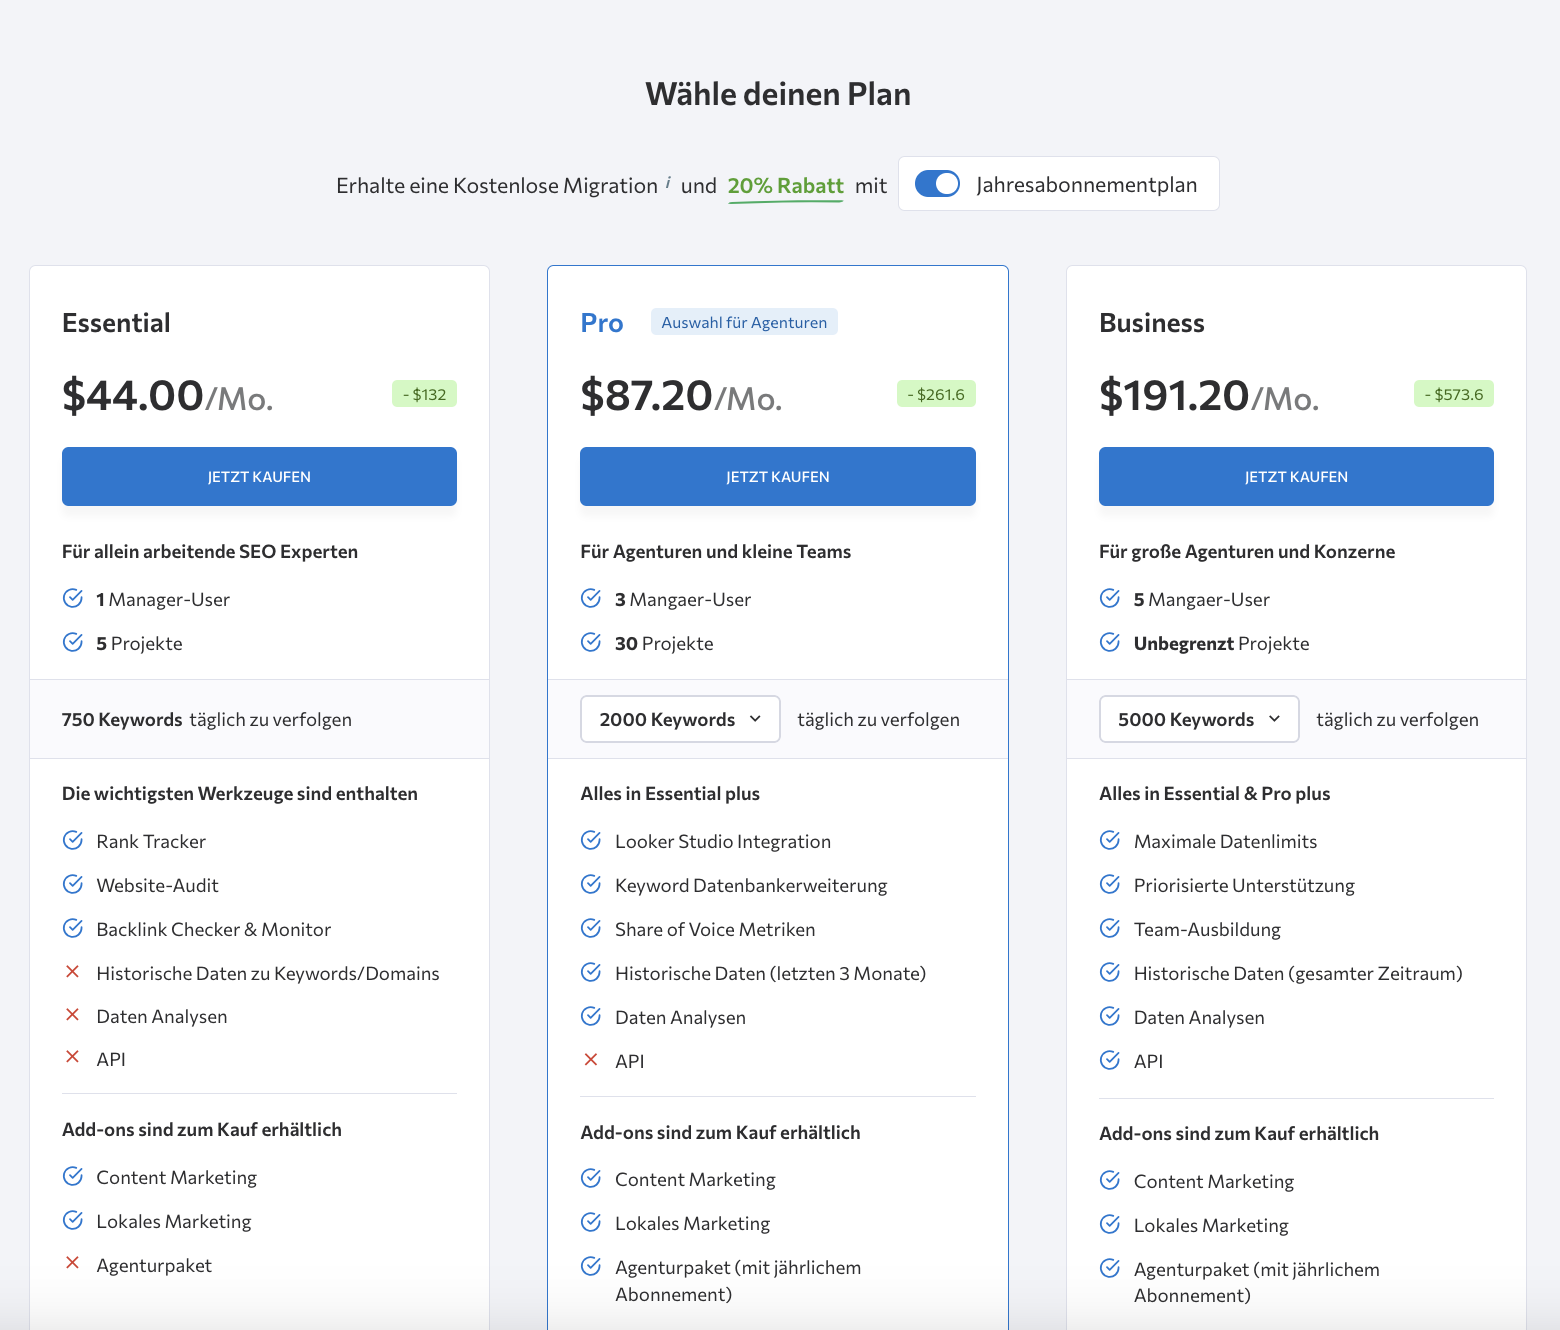Click the checkmark beside Maximale Datenlimits
This screenshot has height=1330, width=1560.
1110,840
